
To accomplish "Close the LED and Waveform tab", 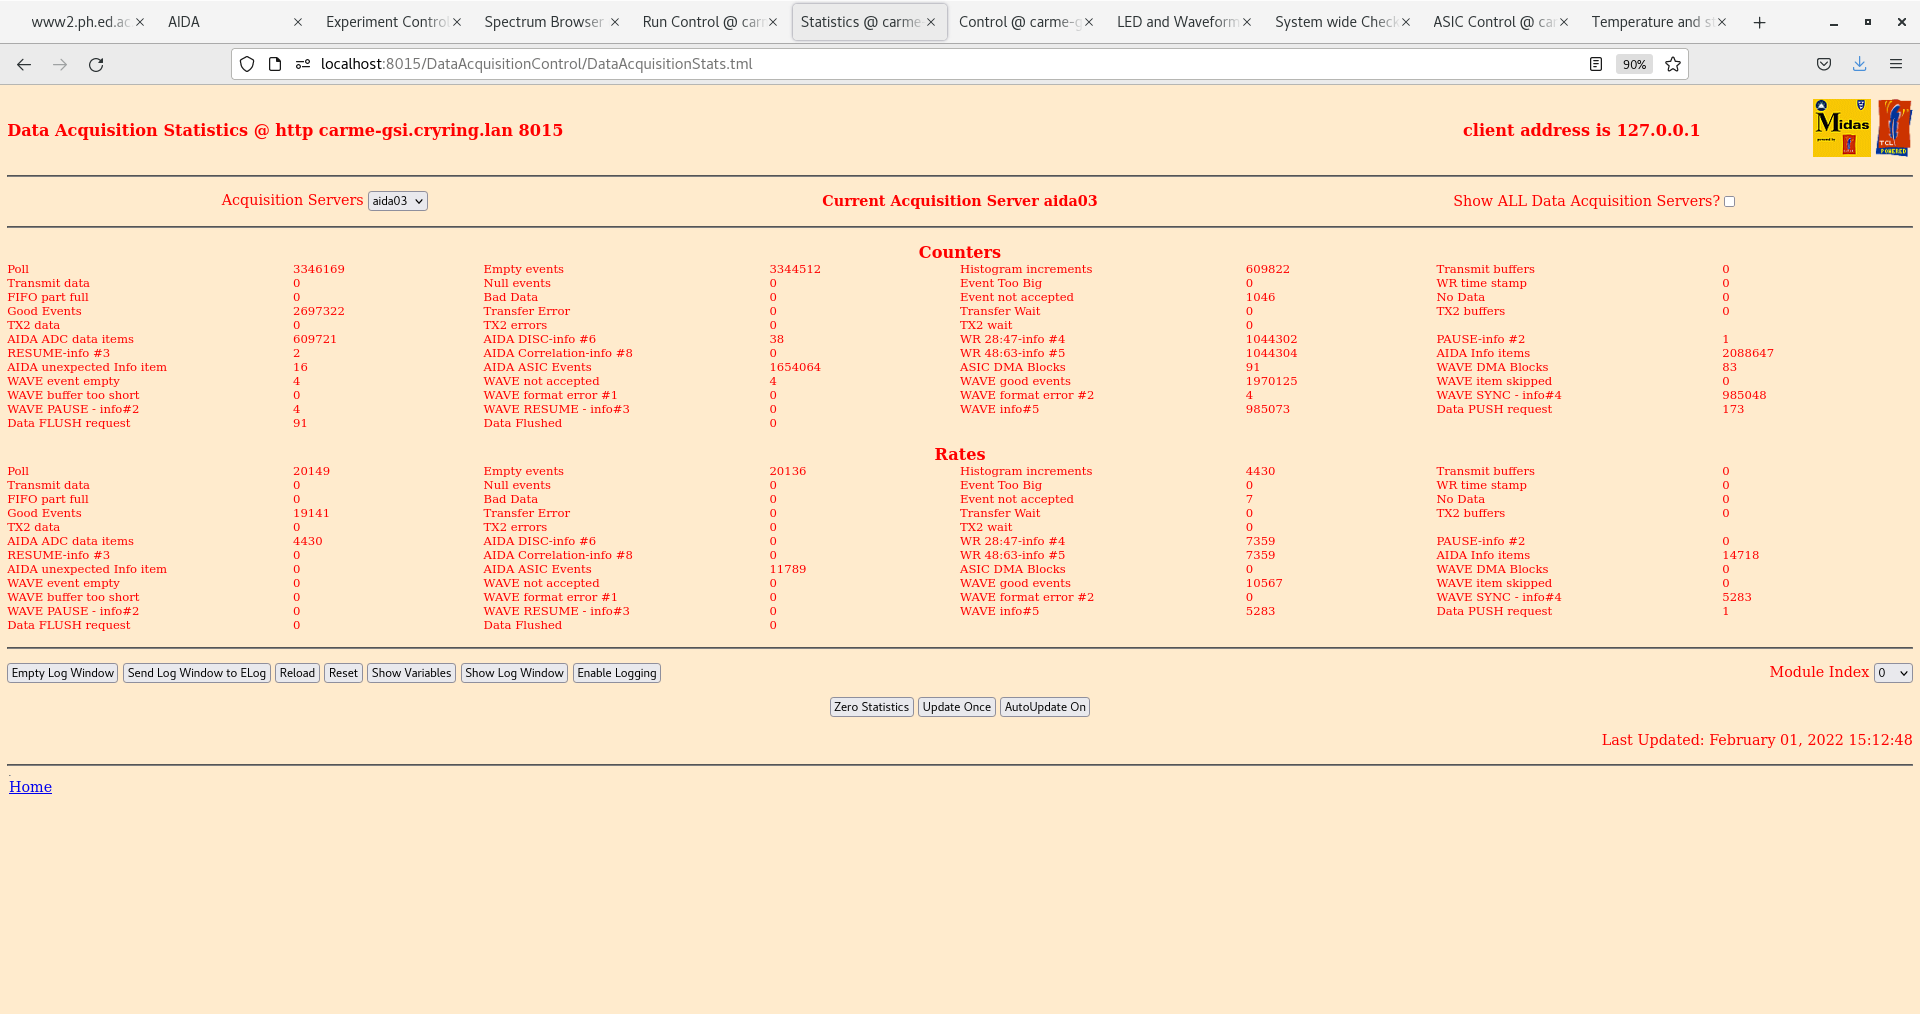I will click(x=1247, y=22).
